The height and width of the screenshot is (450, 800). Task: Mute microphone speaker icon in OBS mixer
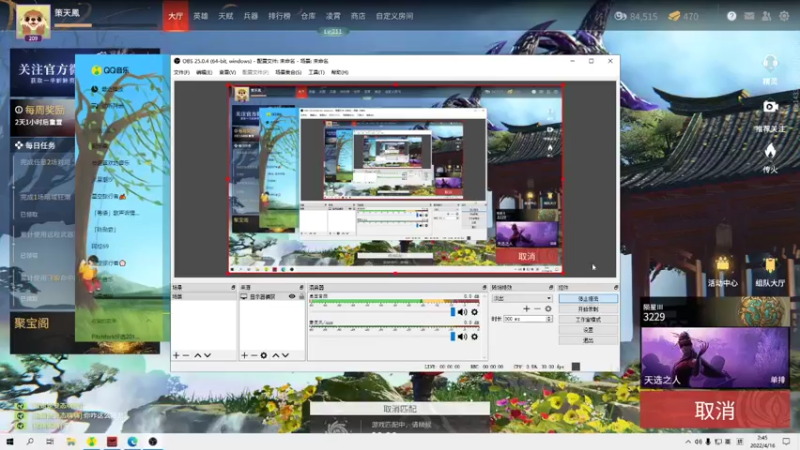coord(462,337)
